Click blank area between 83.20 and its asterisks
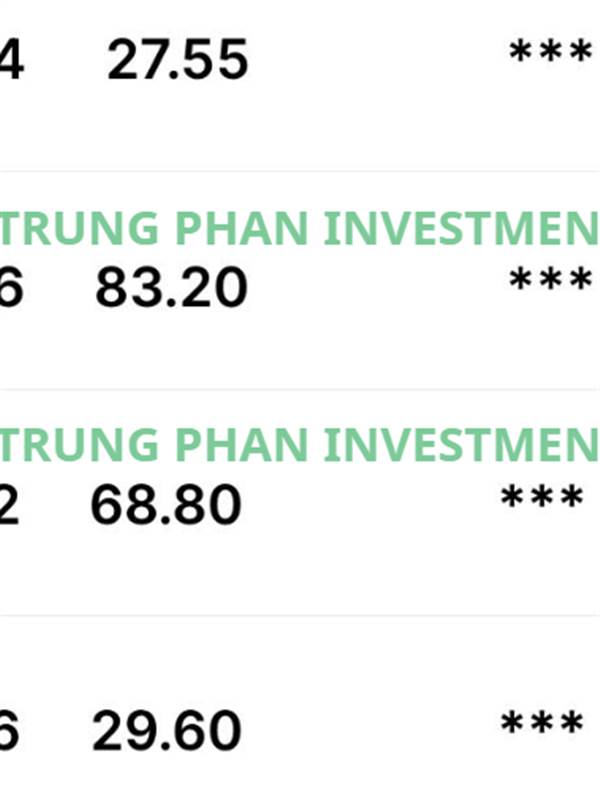The image size is (600, 800). pos(380,289)
